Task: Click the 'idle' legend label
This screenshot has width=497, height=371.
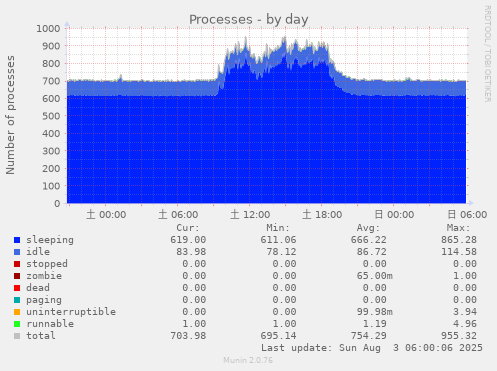Action: coord(38,252)
